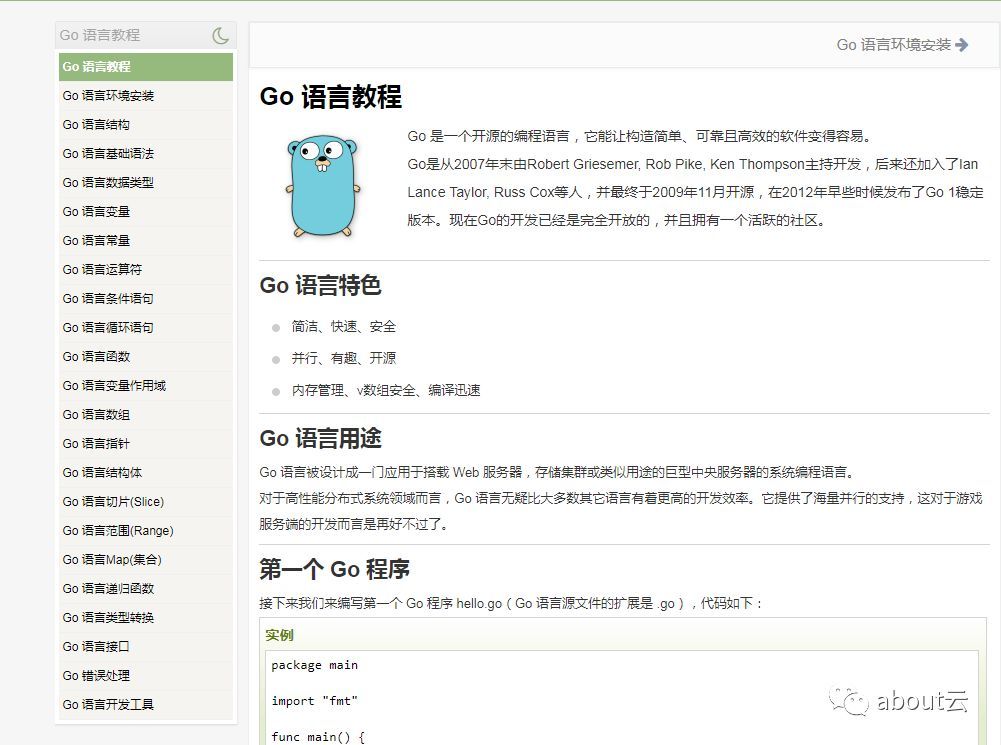
Task: Open Go 语言运算符 sidebar link
Action: [146, 270]
